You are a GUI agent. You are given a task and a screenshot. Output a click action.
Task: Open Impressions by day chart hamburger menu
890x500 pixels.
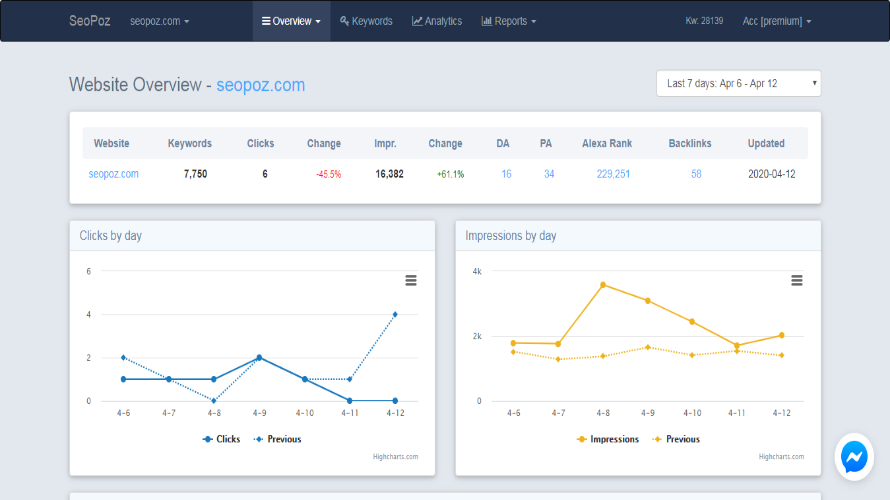pos(797,280)
